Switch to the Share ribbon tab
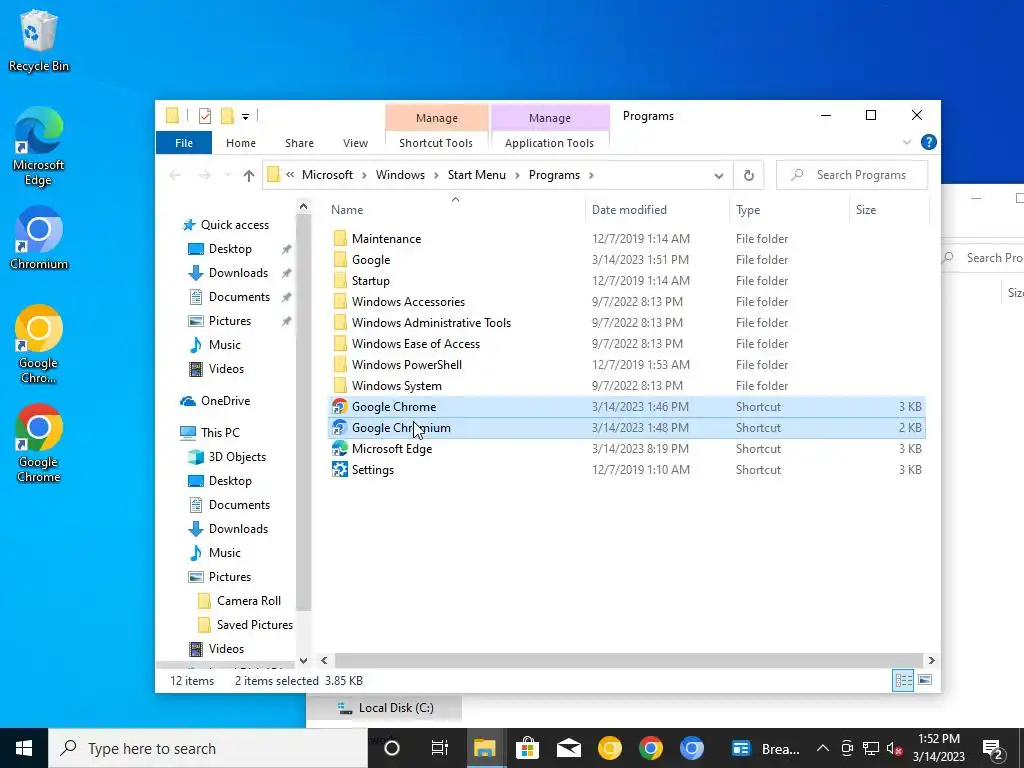The width and height of the screenshot is (1024, 768). click(x=299, y=143)
